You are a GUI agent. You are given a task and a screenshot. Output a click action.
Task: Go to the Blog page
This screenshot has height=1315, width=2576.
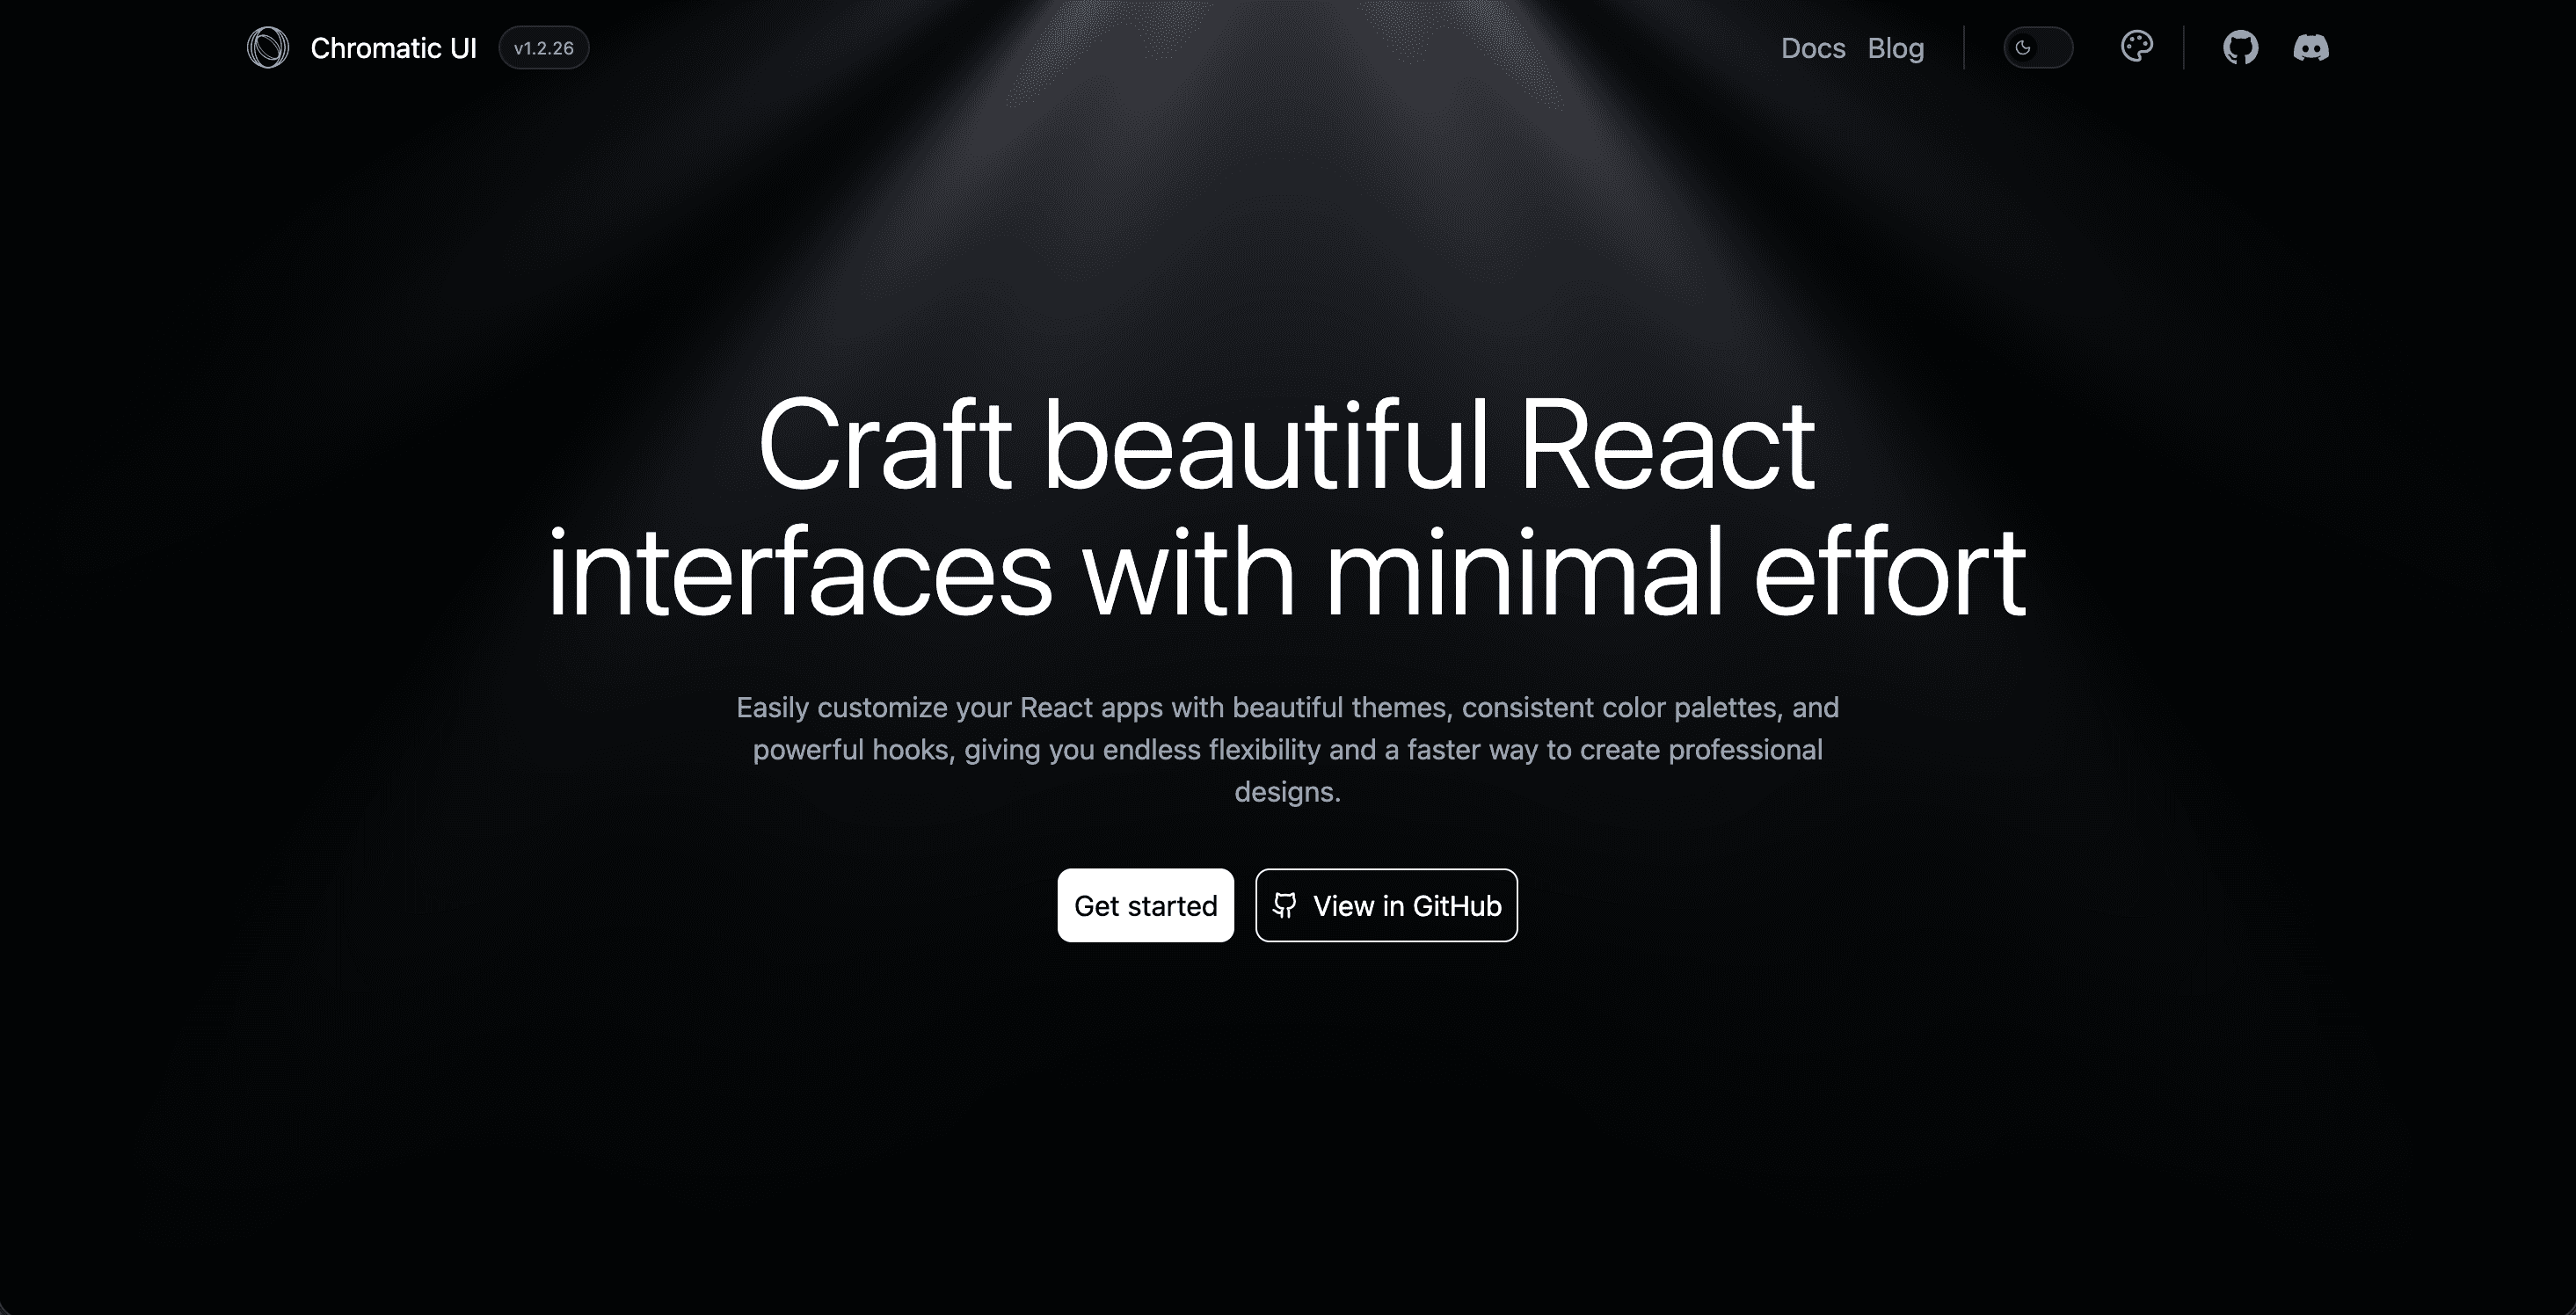[1896, 48]
